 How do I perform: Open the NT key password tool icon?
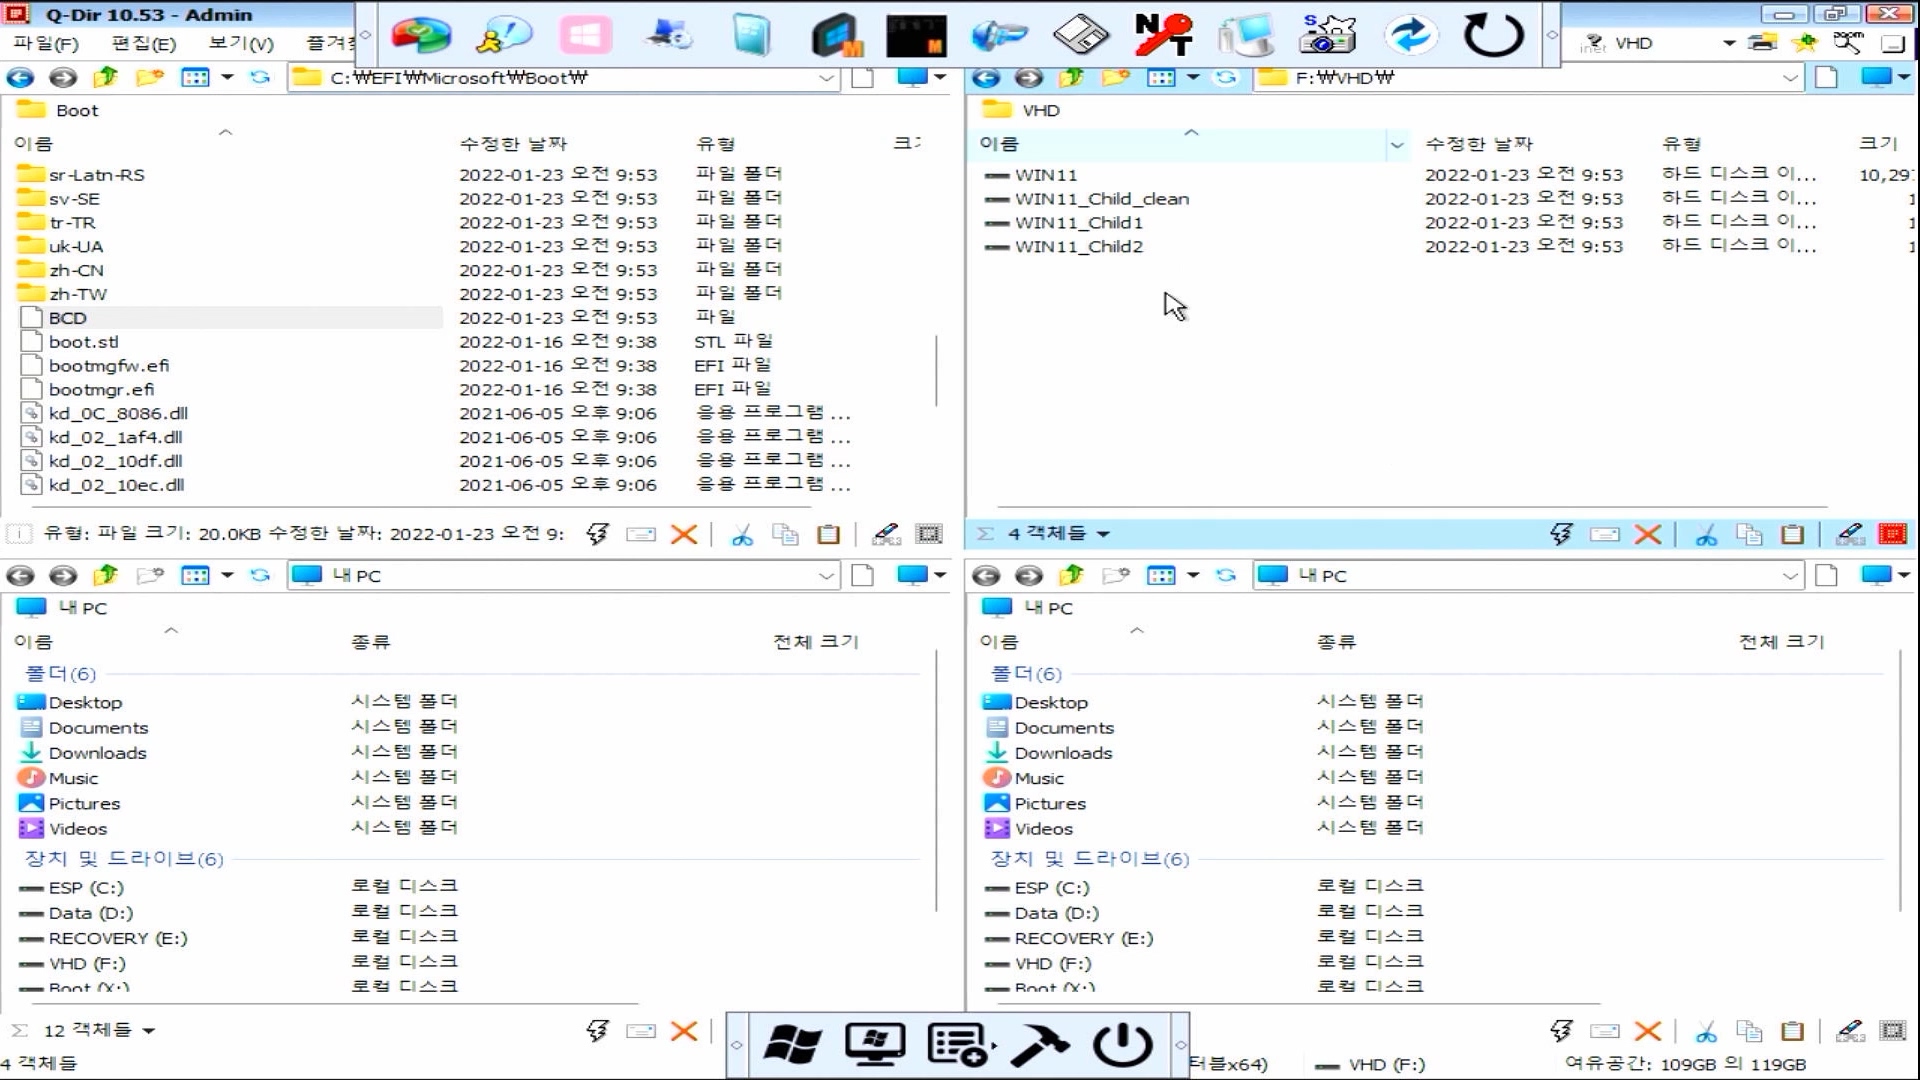pos(1163,35)
